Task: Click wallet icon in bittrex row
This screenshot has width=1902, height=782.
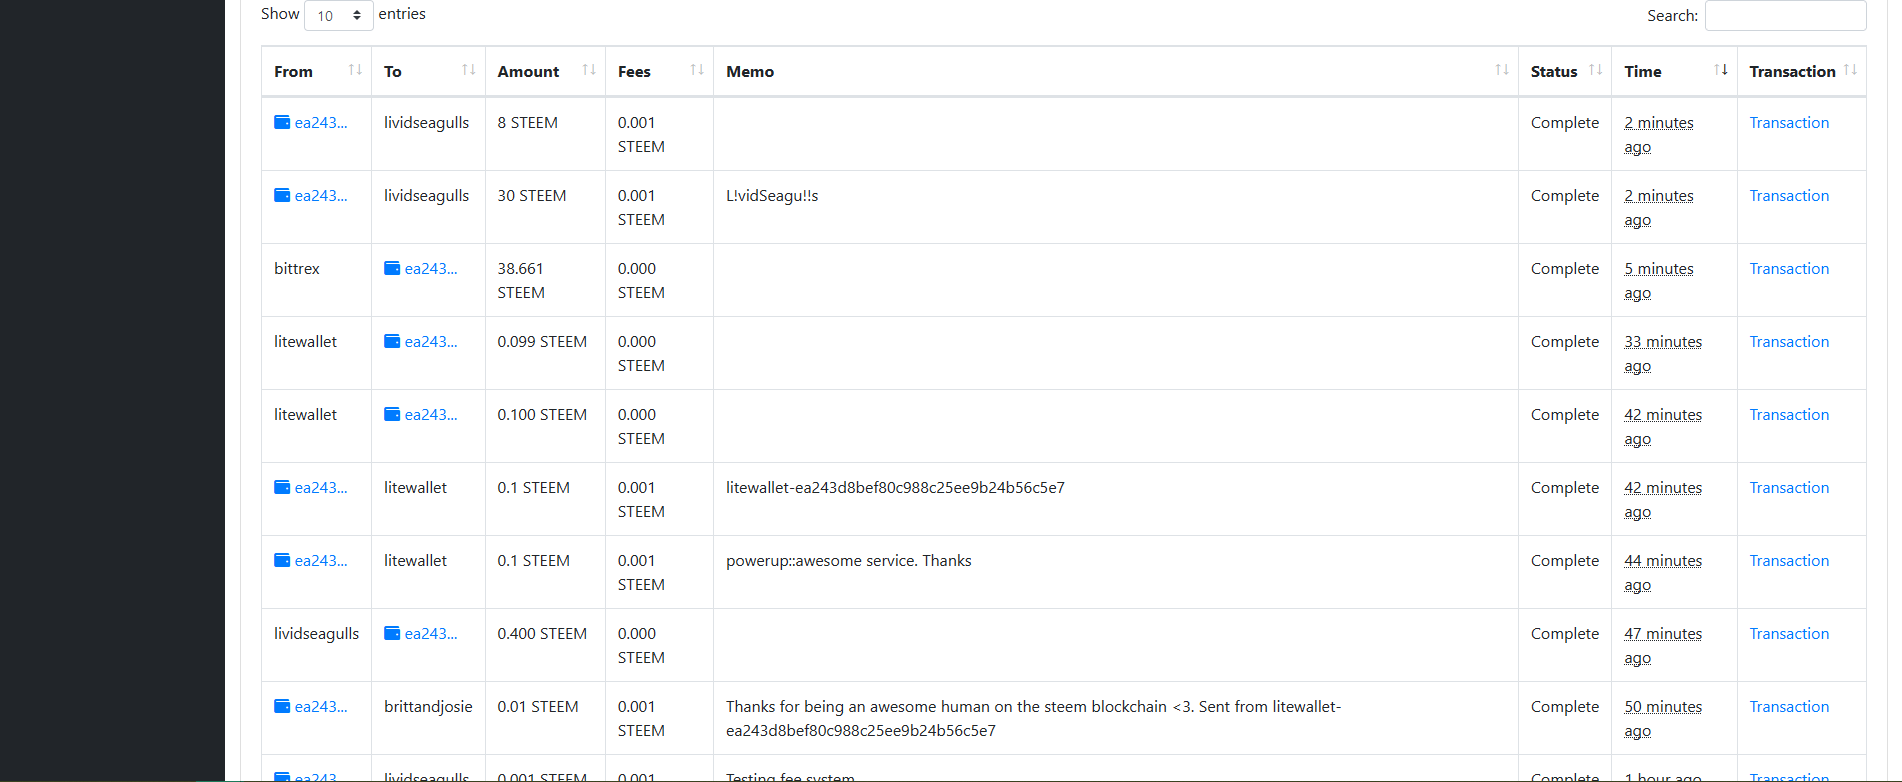Action: pyautogui.click(x=392, y=269)
